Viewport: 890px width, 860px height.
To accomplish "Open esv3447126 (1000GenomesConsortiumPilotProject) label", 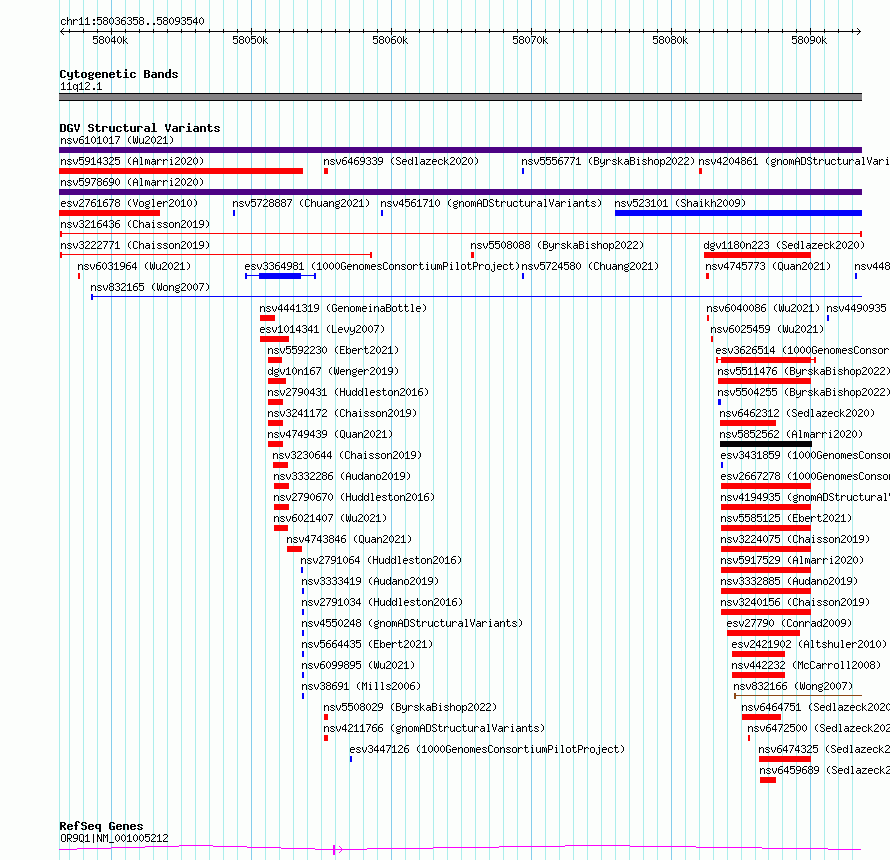I will (487, 749).
